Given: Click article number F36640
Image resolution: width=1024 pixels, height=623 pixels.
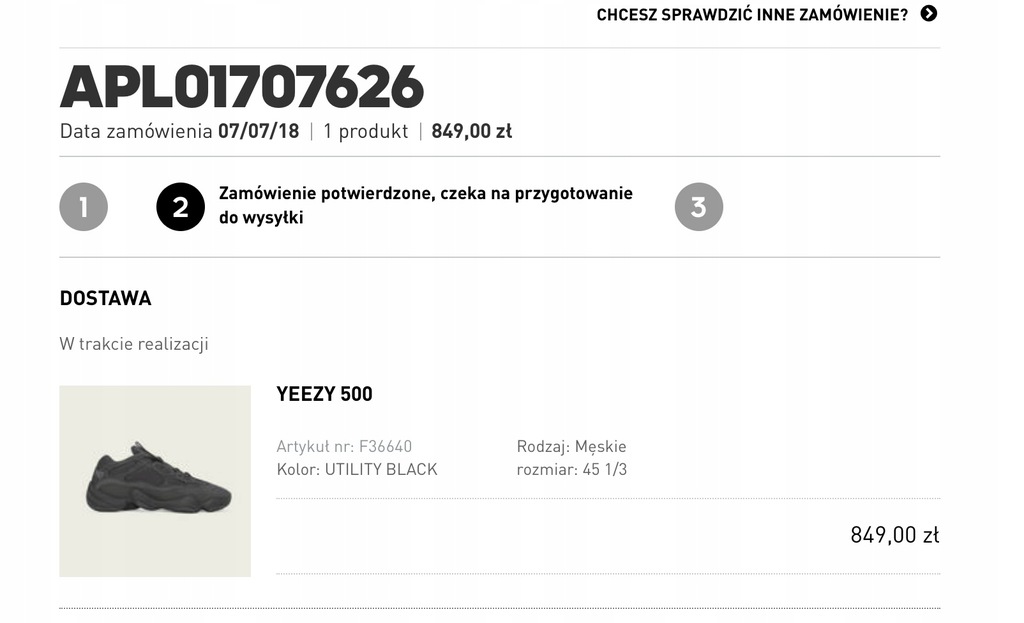Looking at the screenshot, I should click(385, 447).
